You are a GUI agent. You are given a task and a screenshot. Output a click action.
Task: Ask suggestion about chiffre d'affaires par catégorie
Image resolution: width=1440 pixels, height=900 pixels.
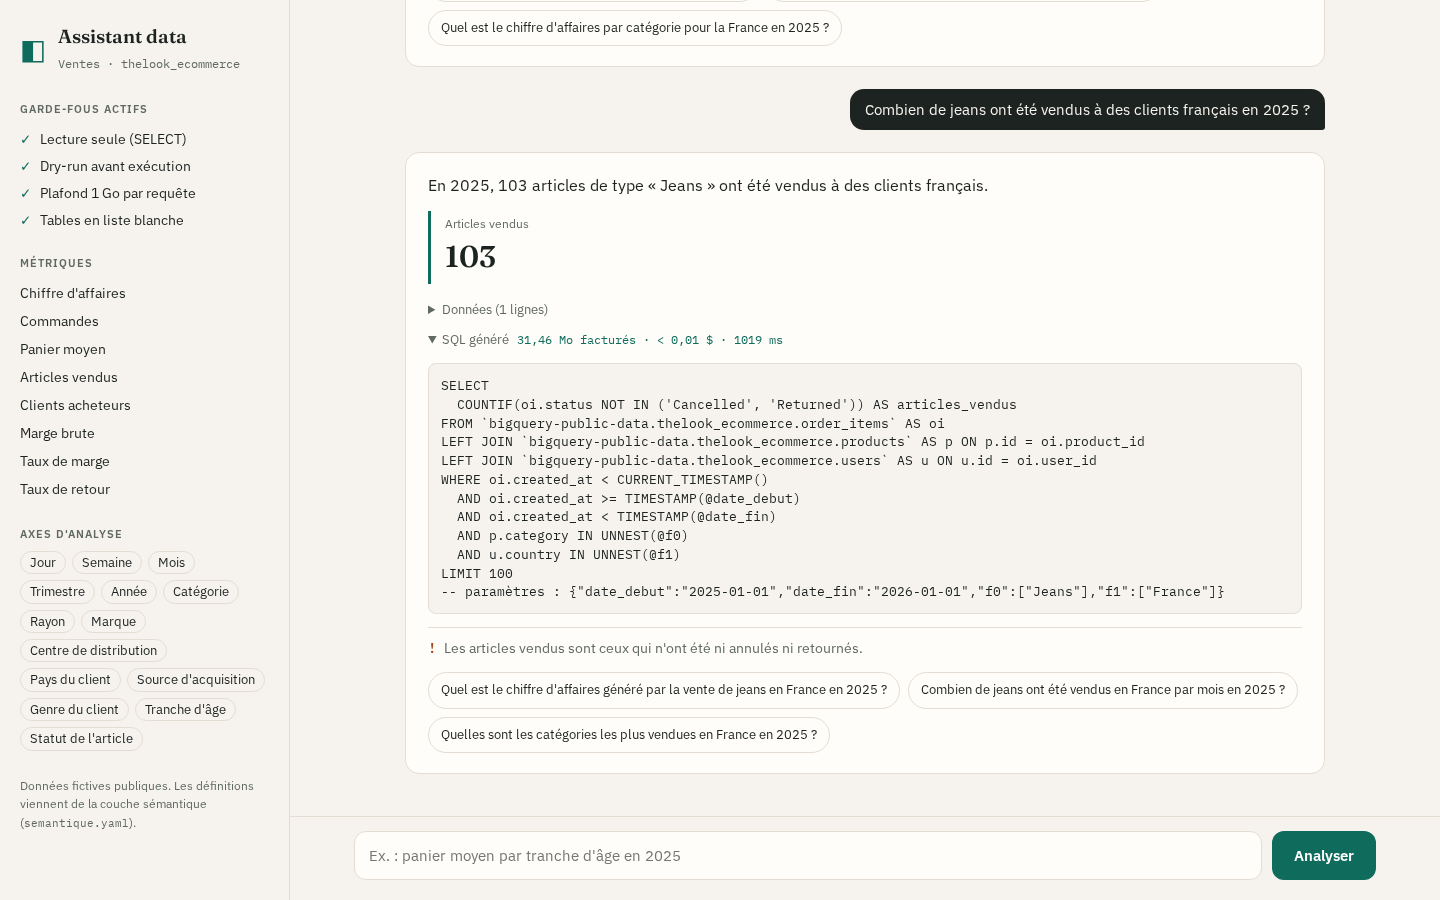coord(635,28)
